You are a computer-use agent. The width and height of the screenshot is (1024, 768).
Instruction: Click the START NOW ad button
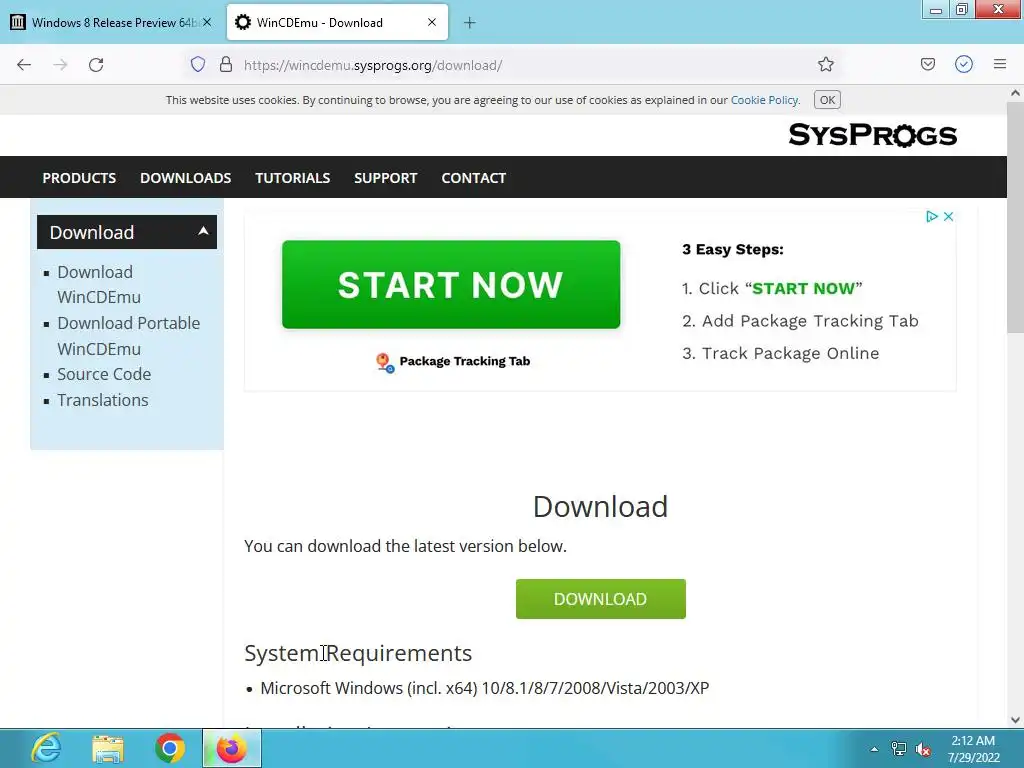[x=451, y=285]
